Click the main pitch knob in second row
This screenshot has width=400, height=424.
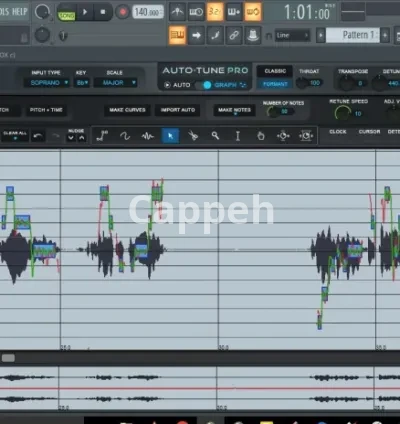42,35
